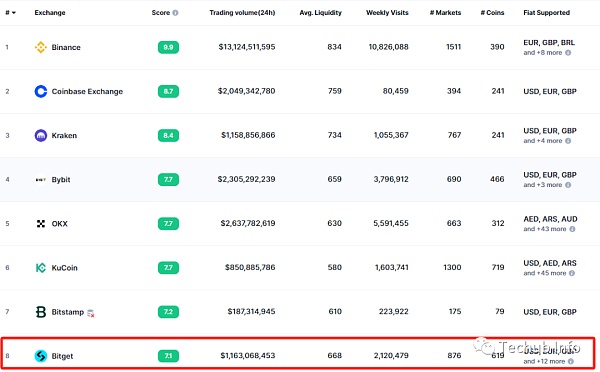Open the Bitstamp exchange link

[x=67, y=312]
